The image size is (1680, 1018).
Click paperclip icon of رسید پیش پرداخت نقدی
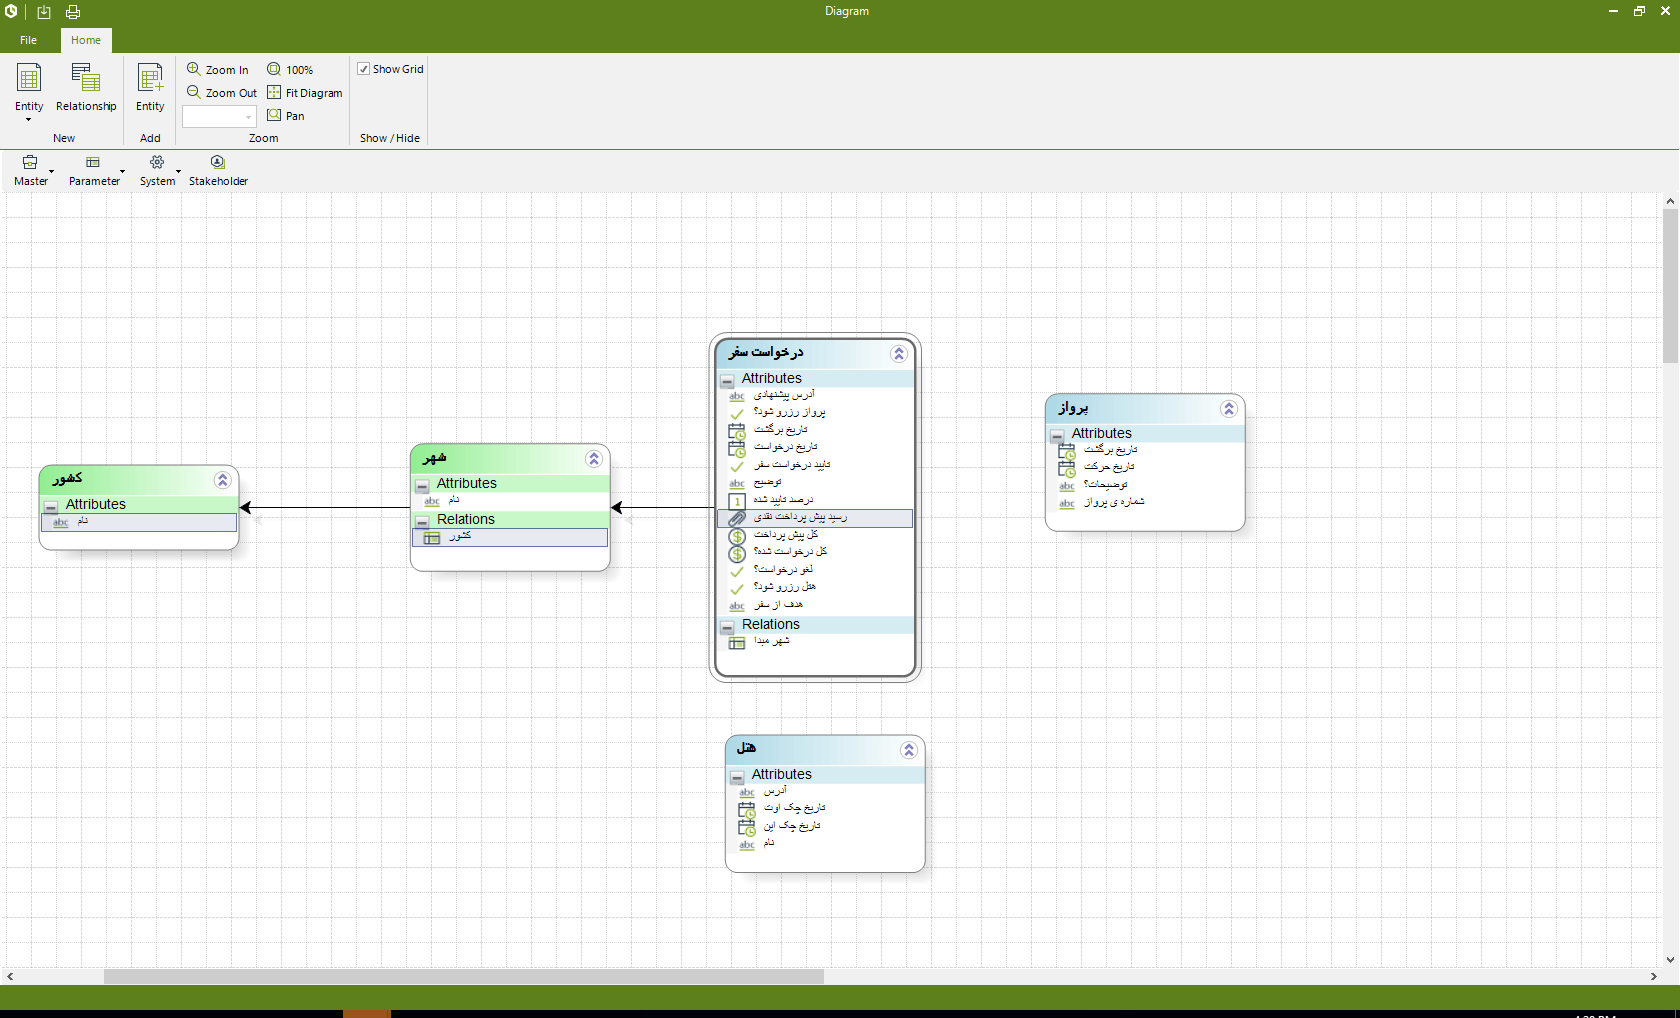point(737,518)
